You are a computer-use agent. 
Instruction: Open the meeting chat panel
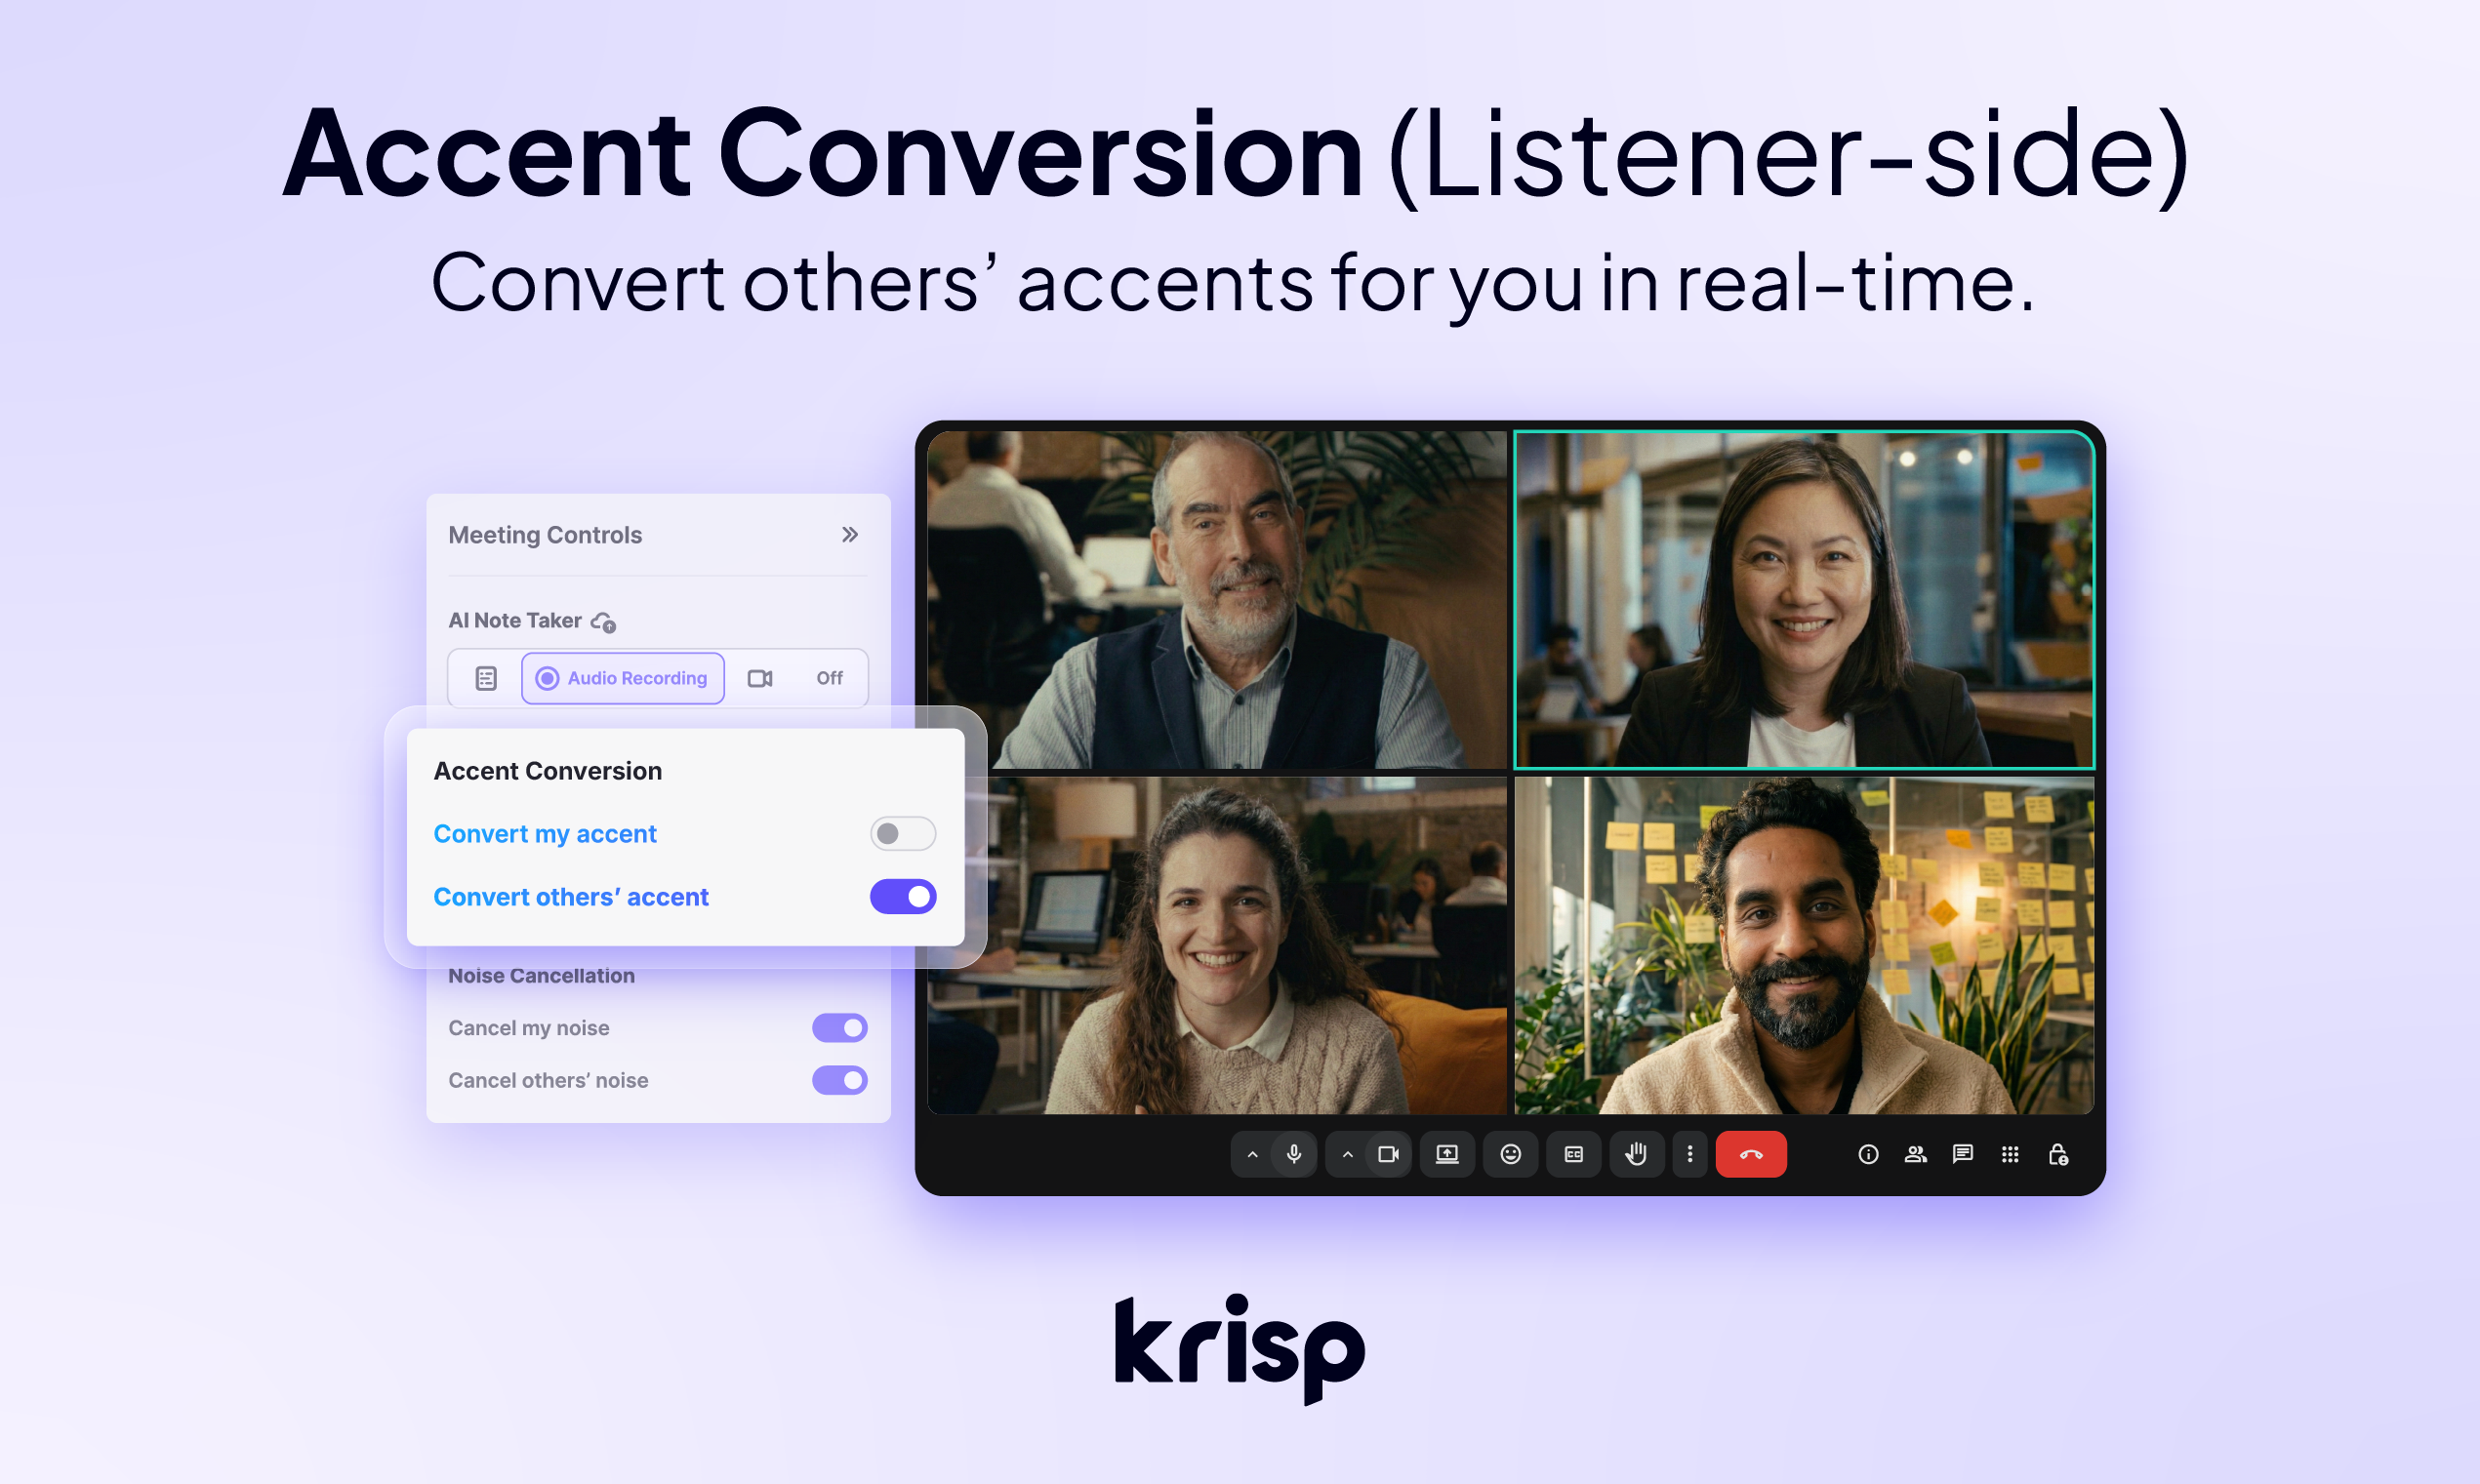tap(1962, 1154)
